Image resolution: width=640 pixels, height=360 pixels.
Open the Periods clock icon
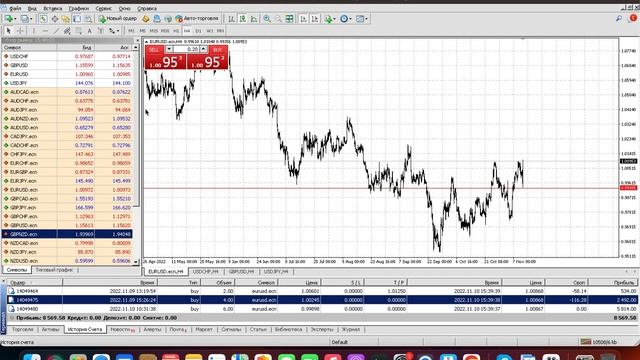pyautogui.click(x=344, y=19)
